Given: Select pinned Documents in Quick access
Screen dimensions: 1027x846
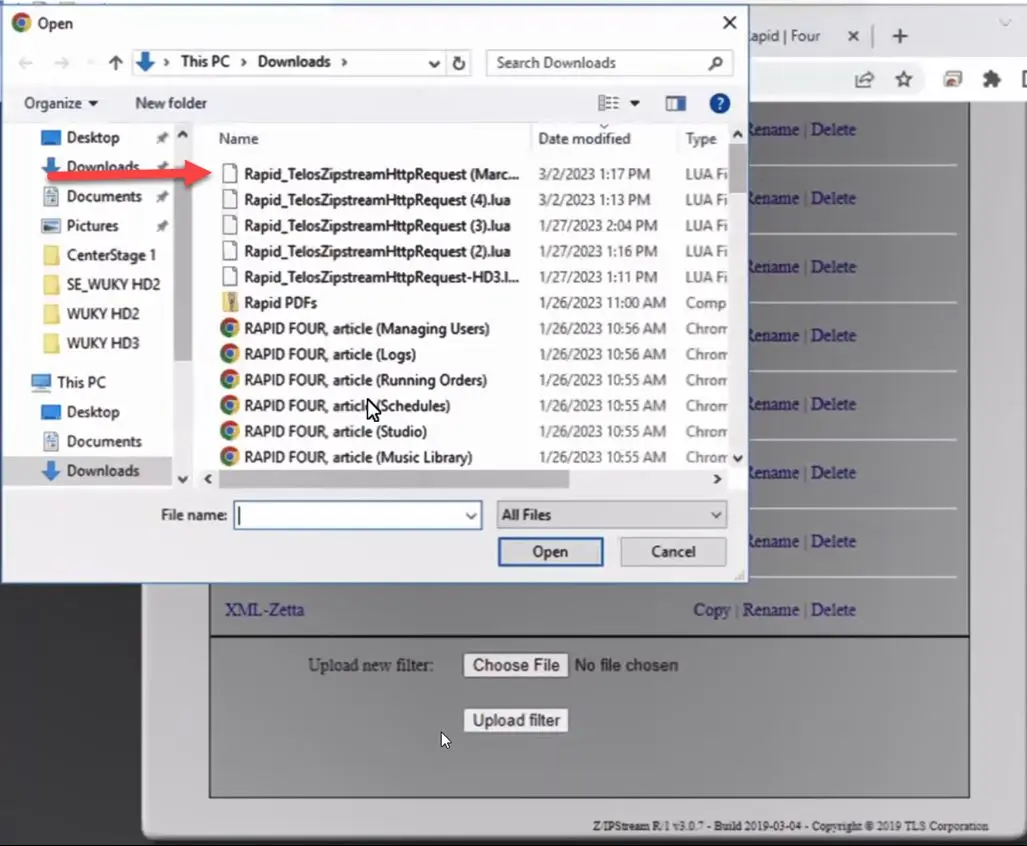Looking at the screenshot, I should tap(103, 196).
